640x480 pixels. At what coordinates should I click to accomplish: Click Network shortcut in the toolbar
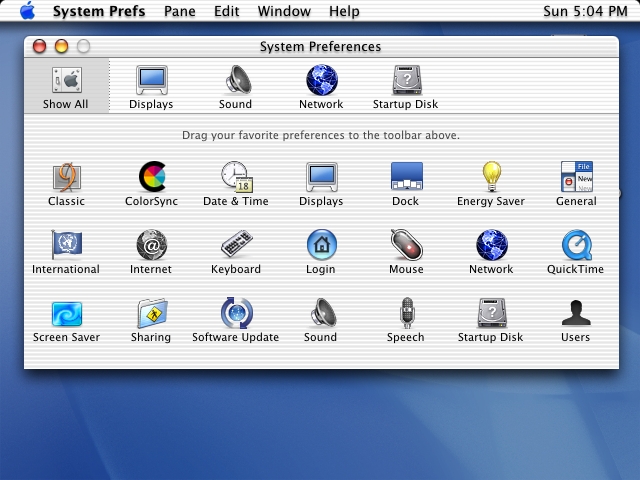pos(322,87)
